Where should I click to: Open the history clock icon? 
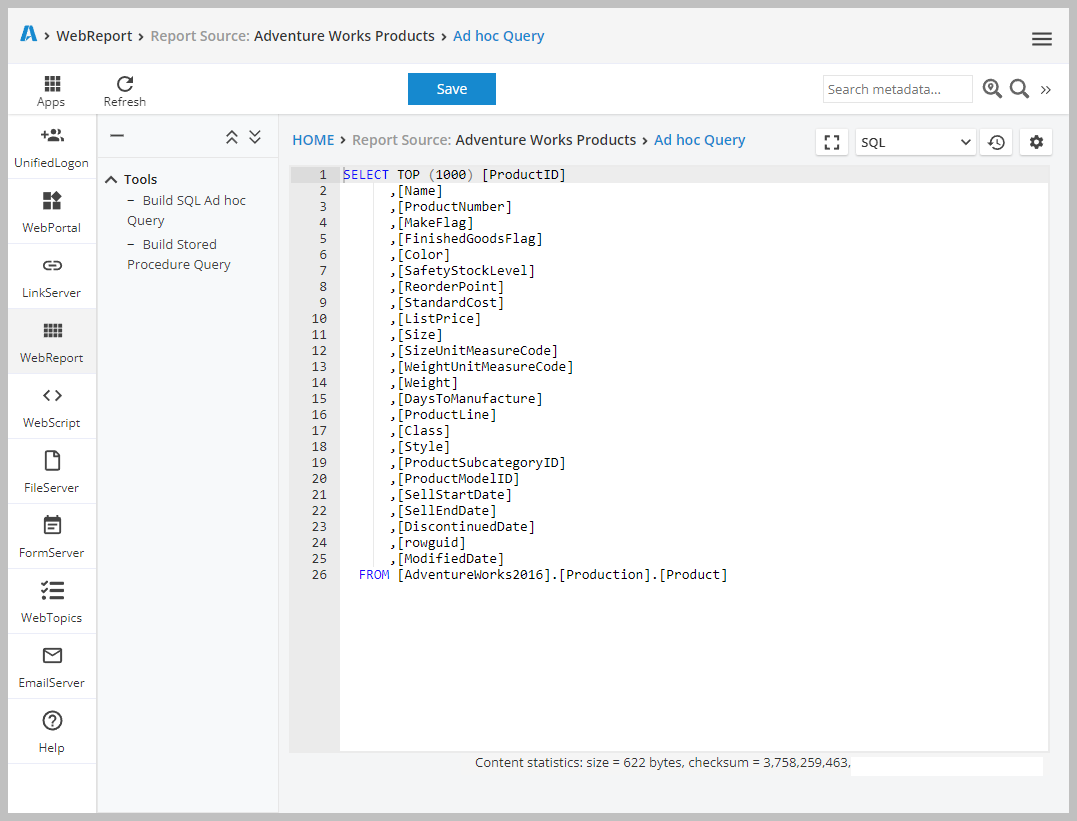(x=996, y=142)
